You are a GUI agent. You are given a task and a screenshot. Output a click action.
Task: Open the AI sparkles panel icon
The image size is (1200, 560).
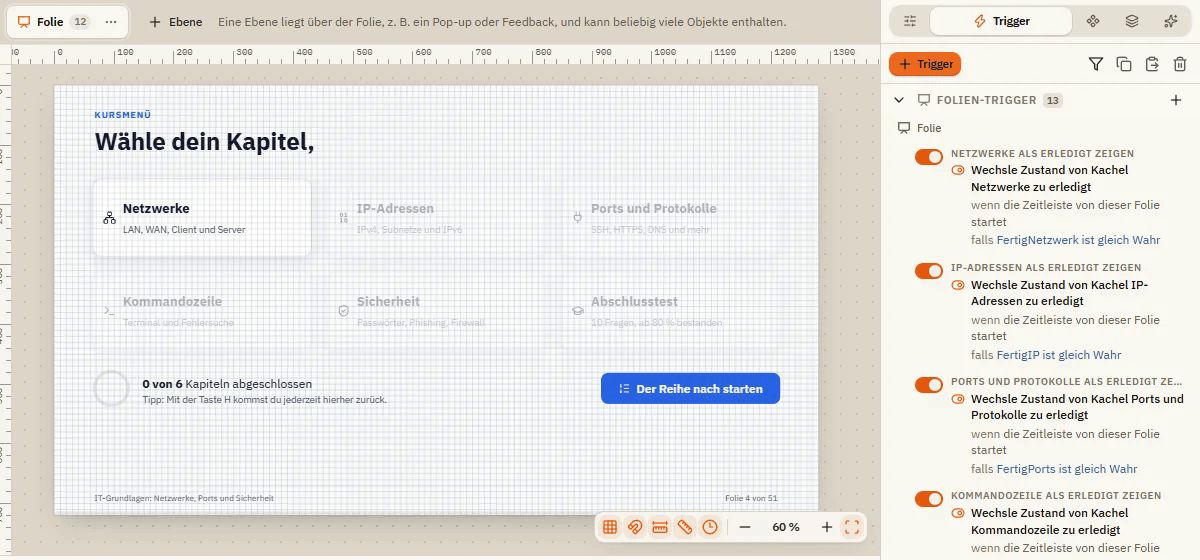[x=1171, y=21]
